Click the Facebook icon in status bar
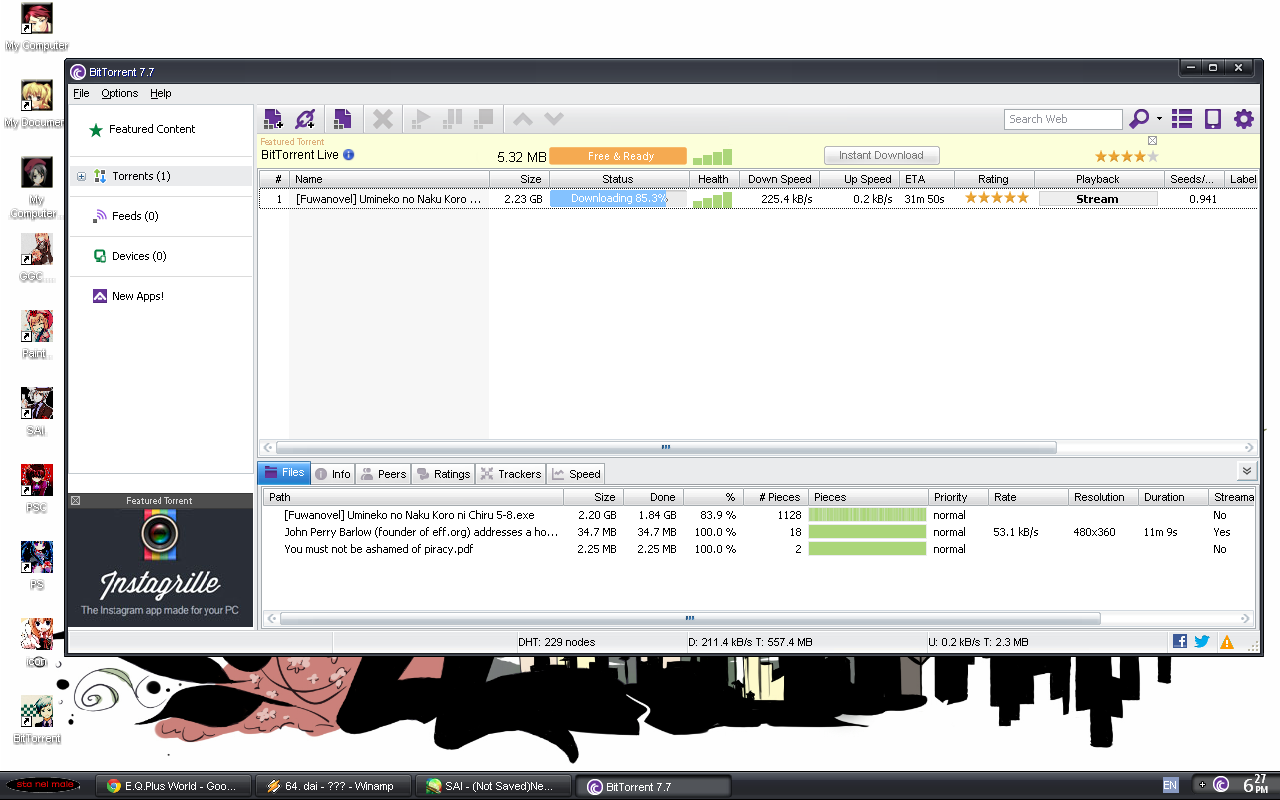The height and width of the screenshot is (800, 1280). (1180, 642)
